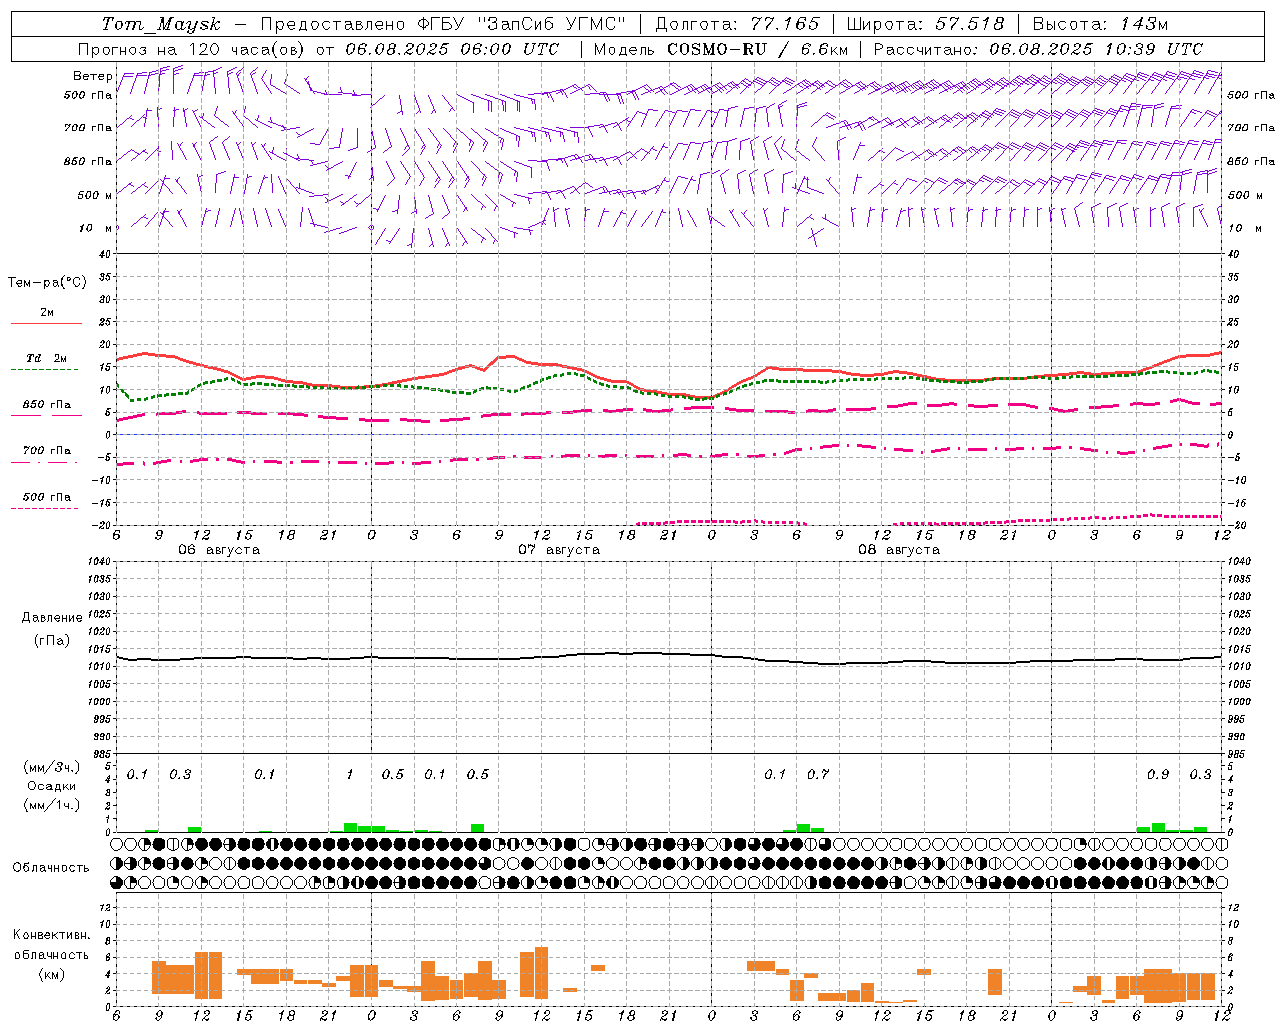Image resolution: width=1280 pixels, height=1024 pixels.
Task: Click the Конвективн. convective cloud label
Action: (51, 935)
